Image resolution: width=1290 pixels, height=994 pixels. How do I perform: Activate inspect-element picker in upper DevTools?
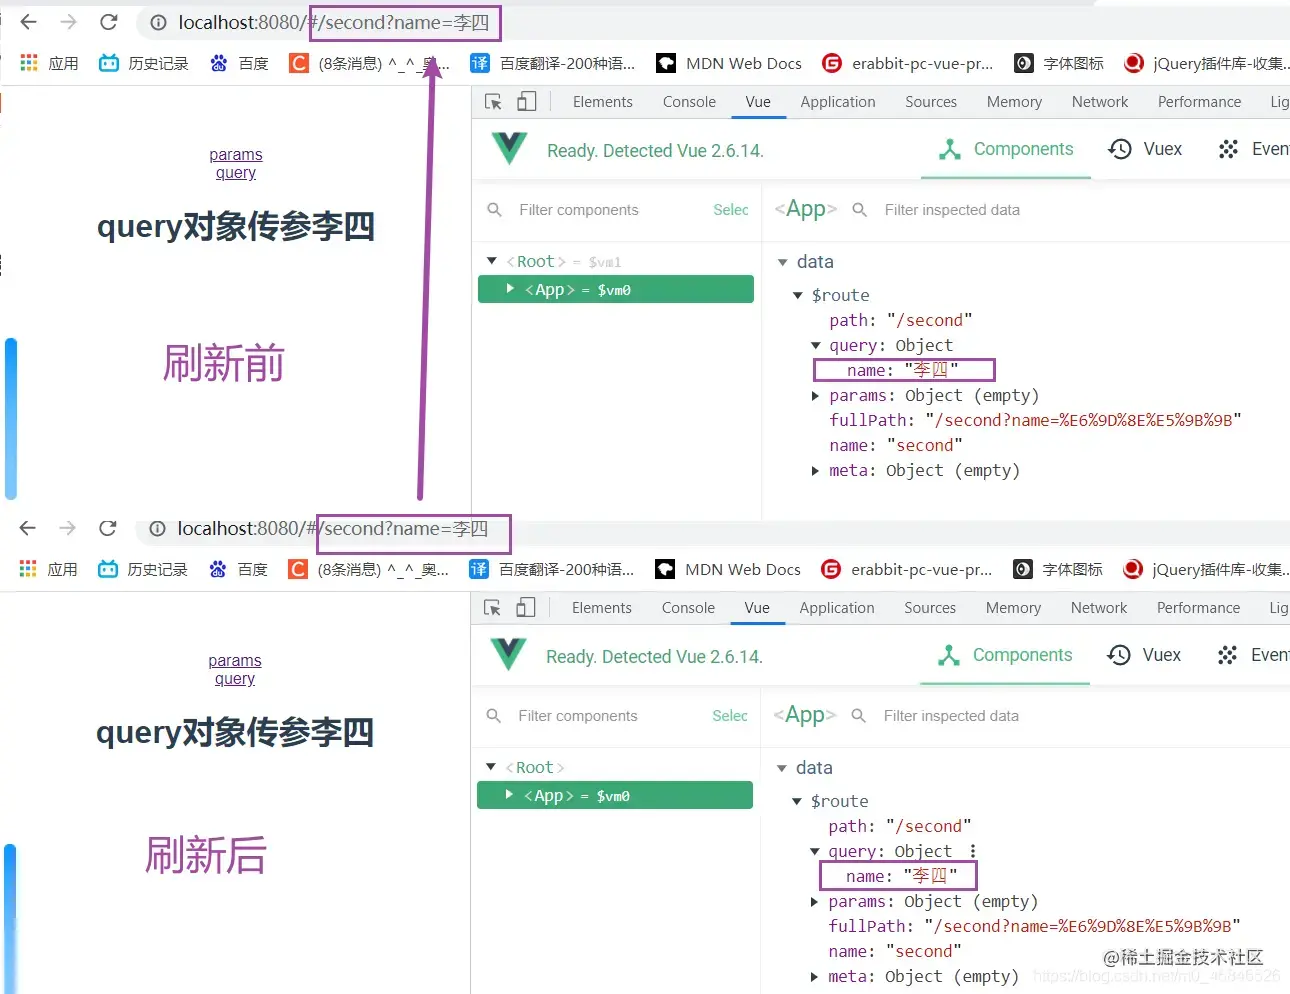(x=493, y=102)
